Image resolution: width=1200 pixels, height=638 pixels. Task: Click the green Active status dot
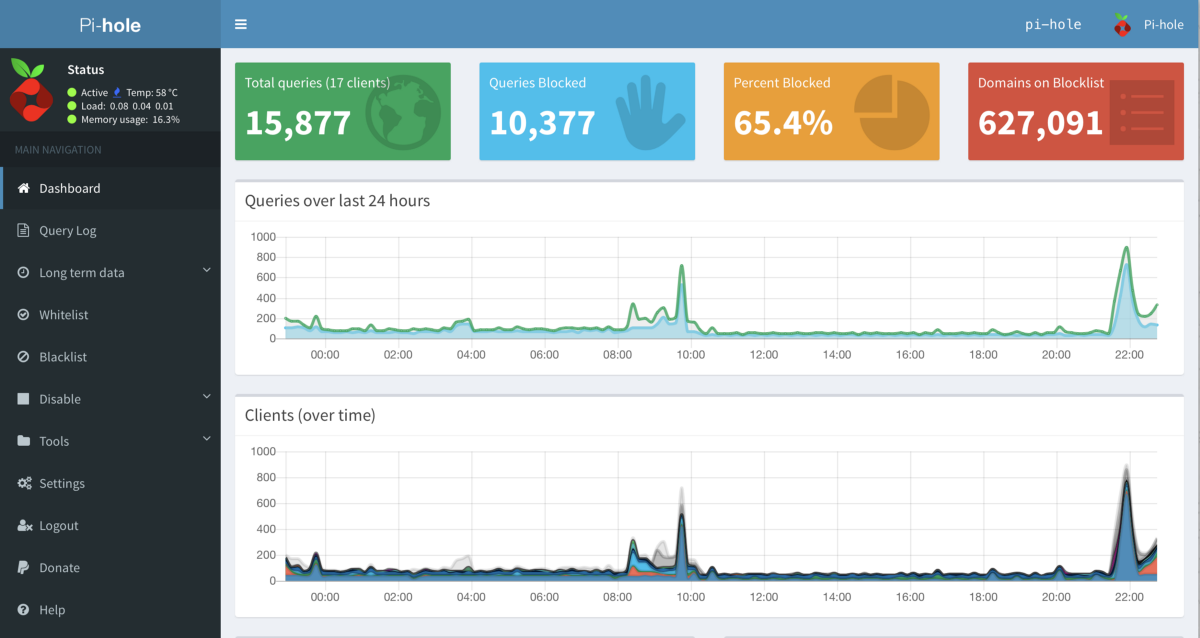point(72,92)
